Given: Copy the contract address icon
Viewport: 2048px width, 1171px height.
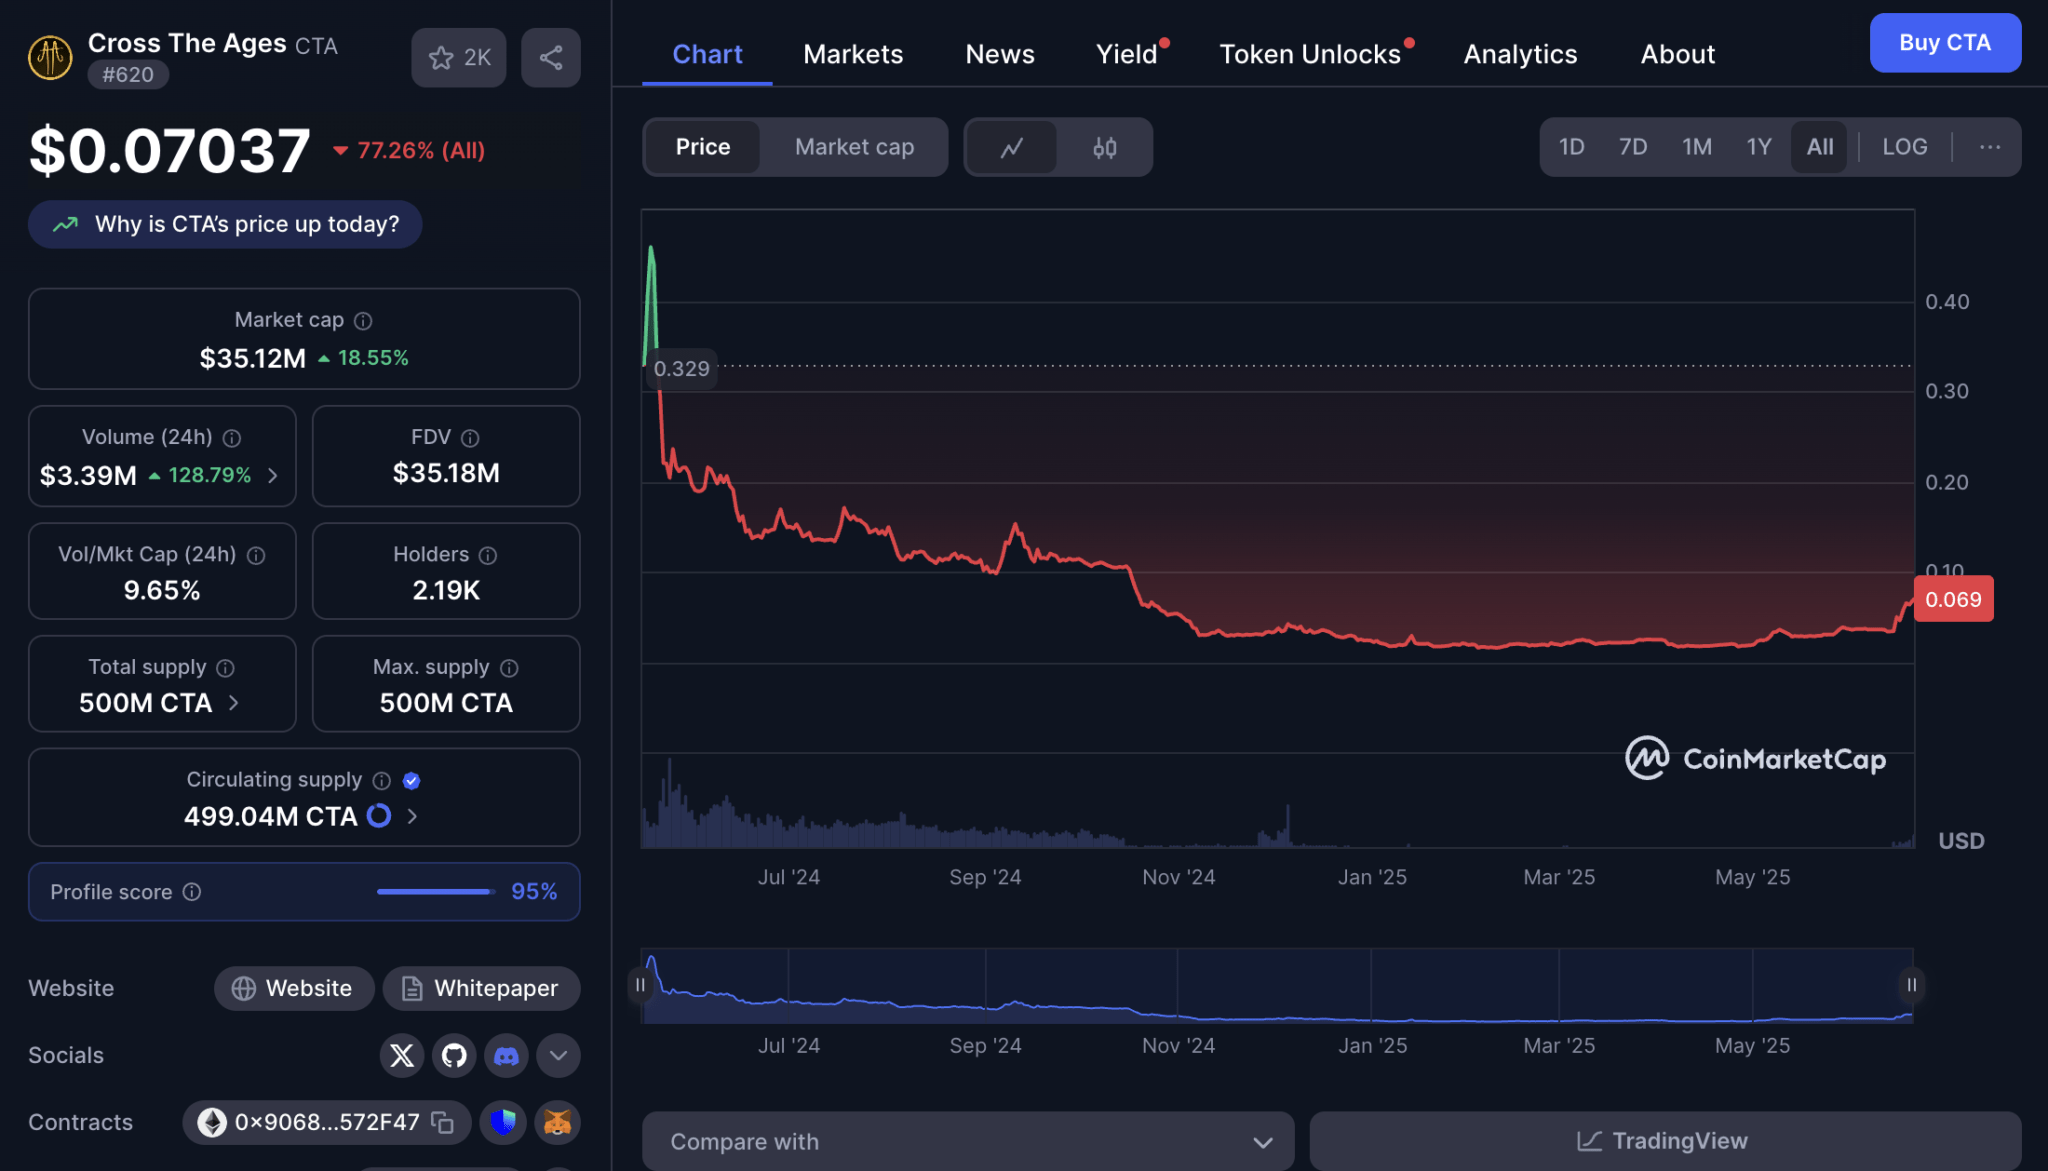Looking at the screenshot, I should coord(442,1122).
